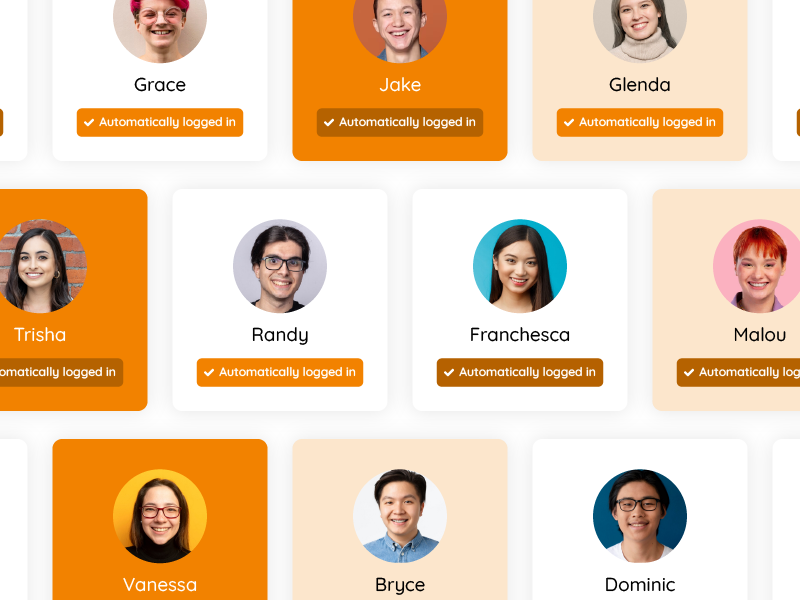Screen dimensions: 800x600
Task: Select Glenda's avatar picture
Action: coord(640,26)
